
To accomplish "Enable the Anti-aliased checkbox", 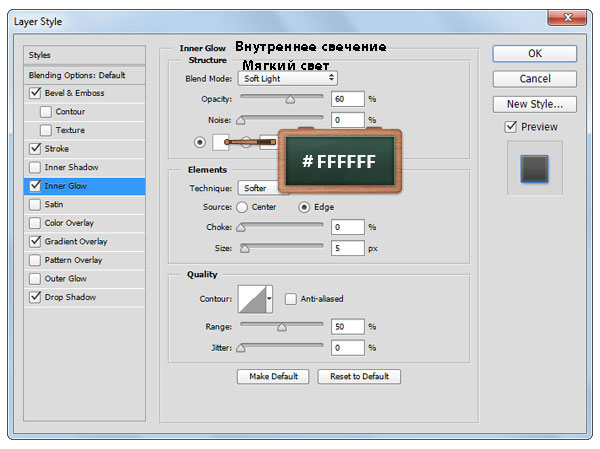I will [290, 299].
